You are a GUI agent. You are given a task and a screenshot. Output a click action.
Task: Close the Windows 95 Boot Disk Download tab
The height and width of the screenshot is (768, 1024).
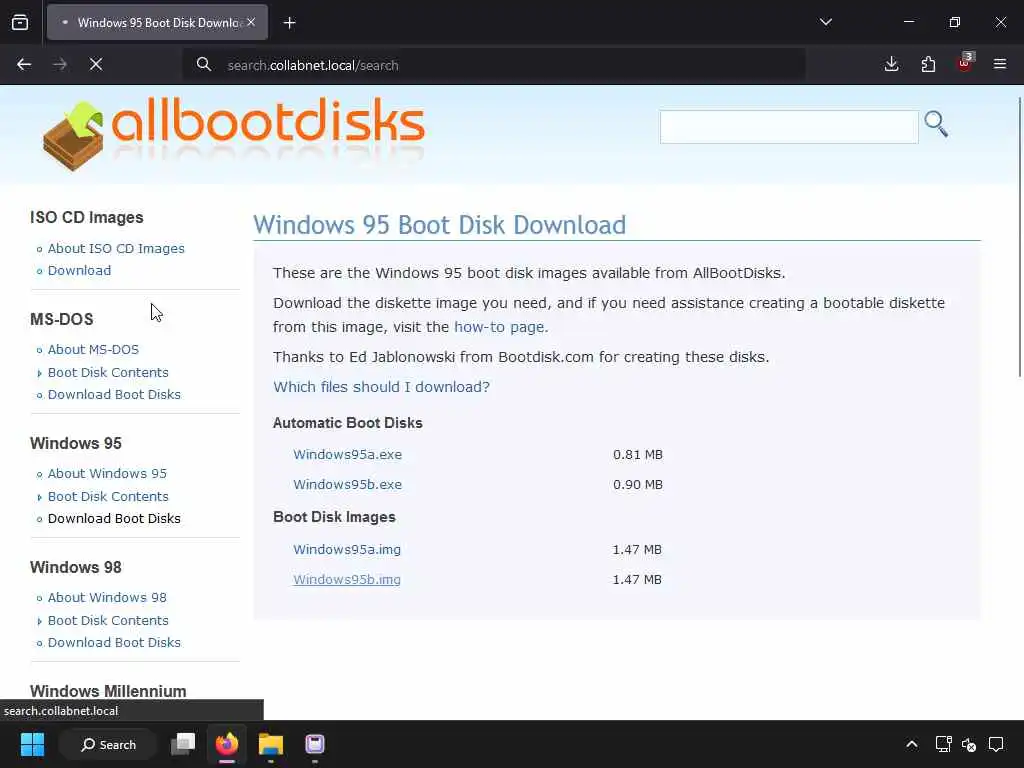[251, 22]
